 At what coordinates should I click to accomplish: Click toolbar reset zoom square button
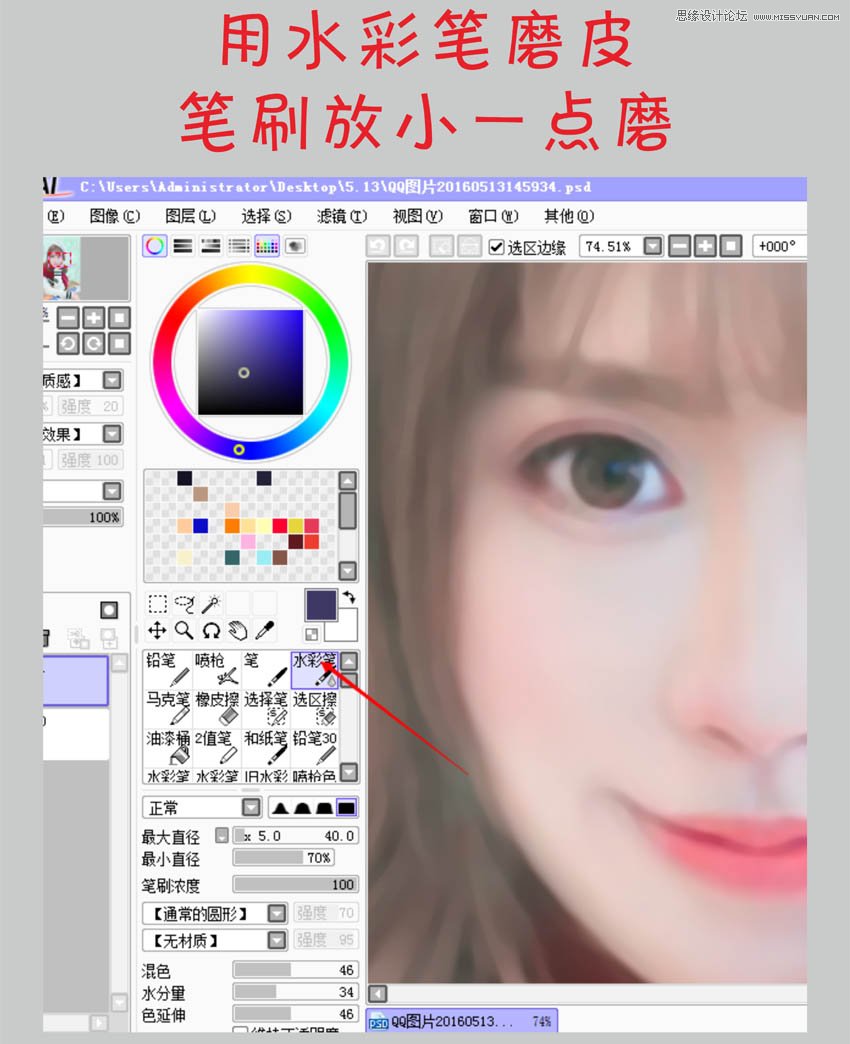click(x=731, y=246)
